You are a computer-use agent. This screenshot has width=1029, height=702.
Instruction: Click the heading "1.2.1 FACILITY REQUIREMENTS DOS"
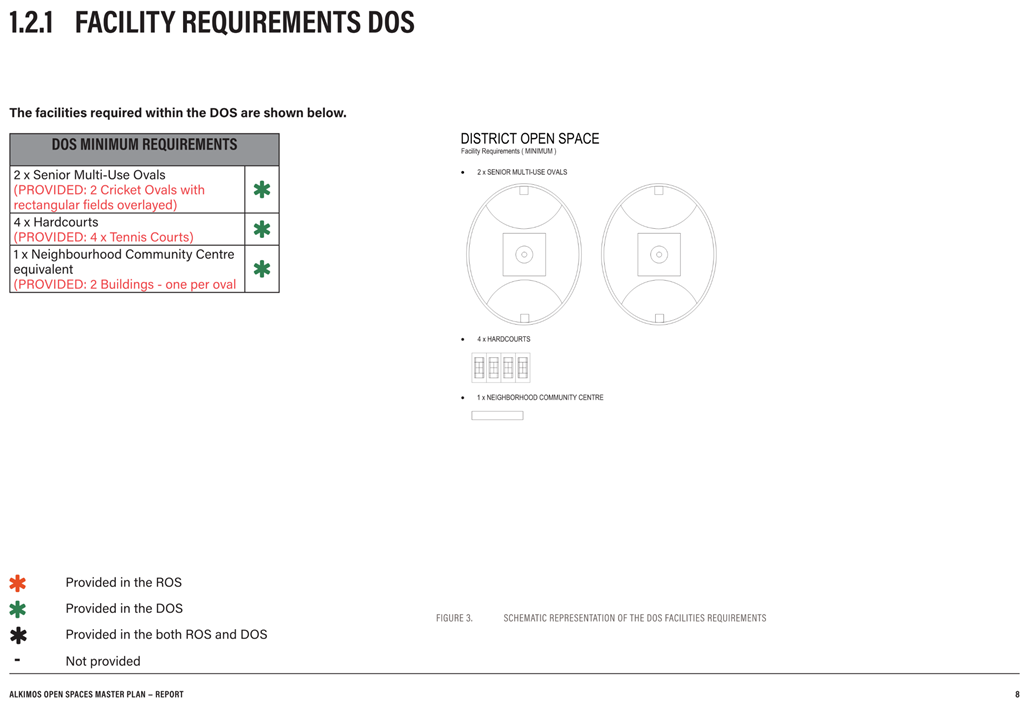(212, 22)
